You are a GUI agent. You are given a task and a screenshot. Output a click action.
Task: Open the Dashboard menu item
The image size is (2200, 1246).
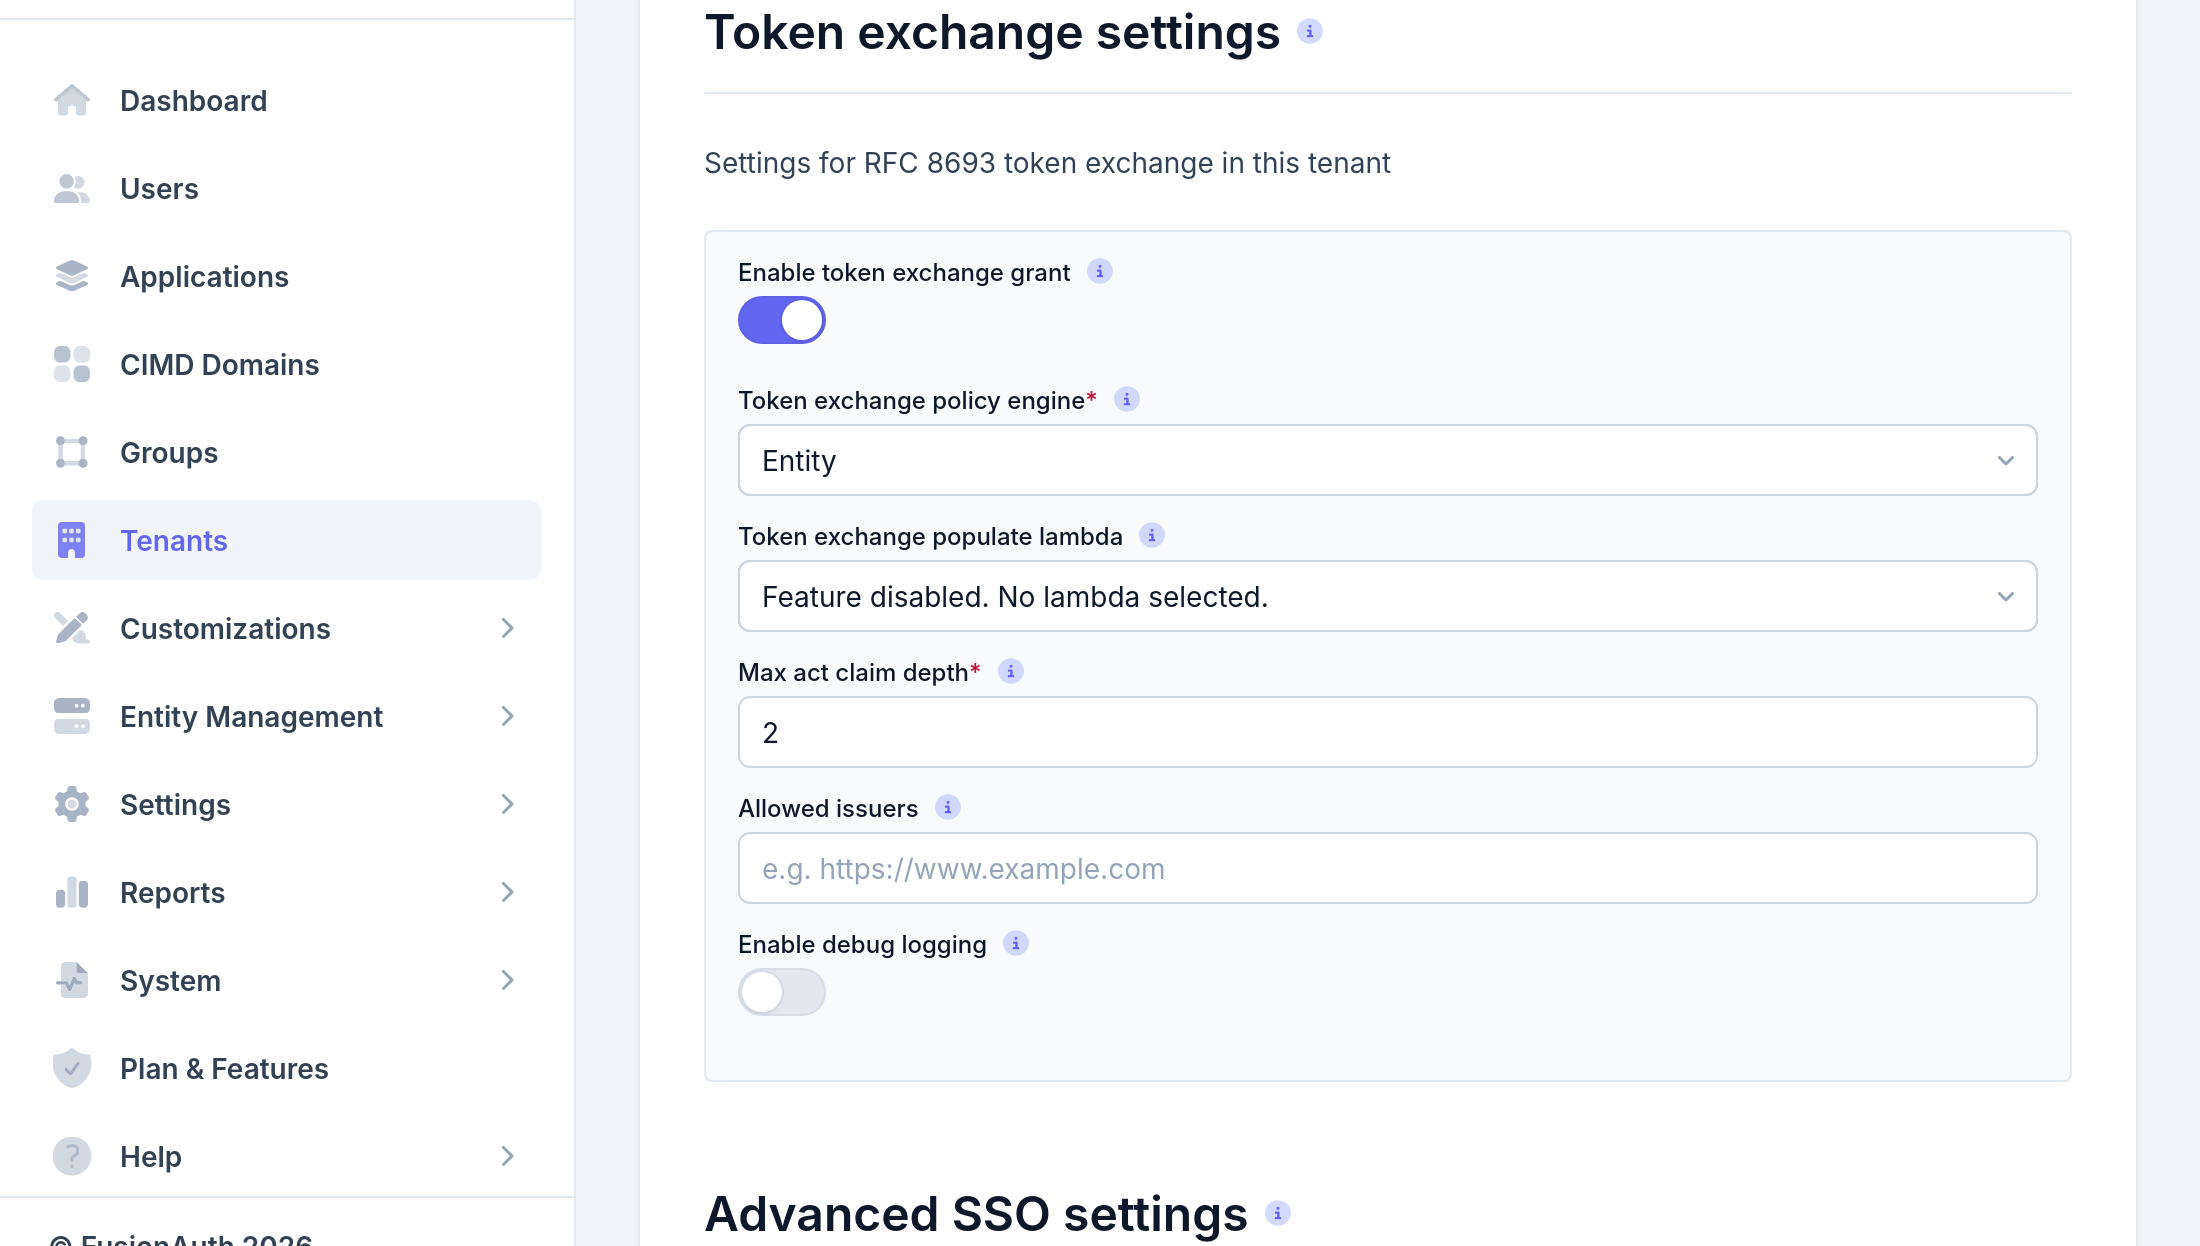pos(287,101)
